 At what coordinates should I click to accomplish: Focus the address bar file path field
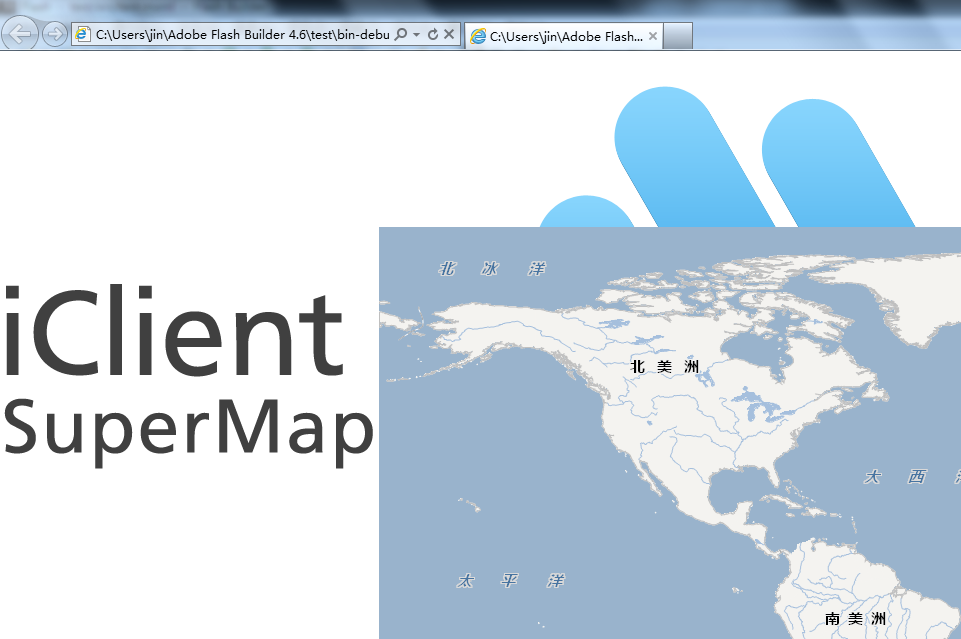(x=243, y=34)
